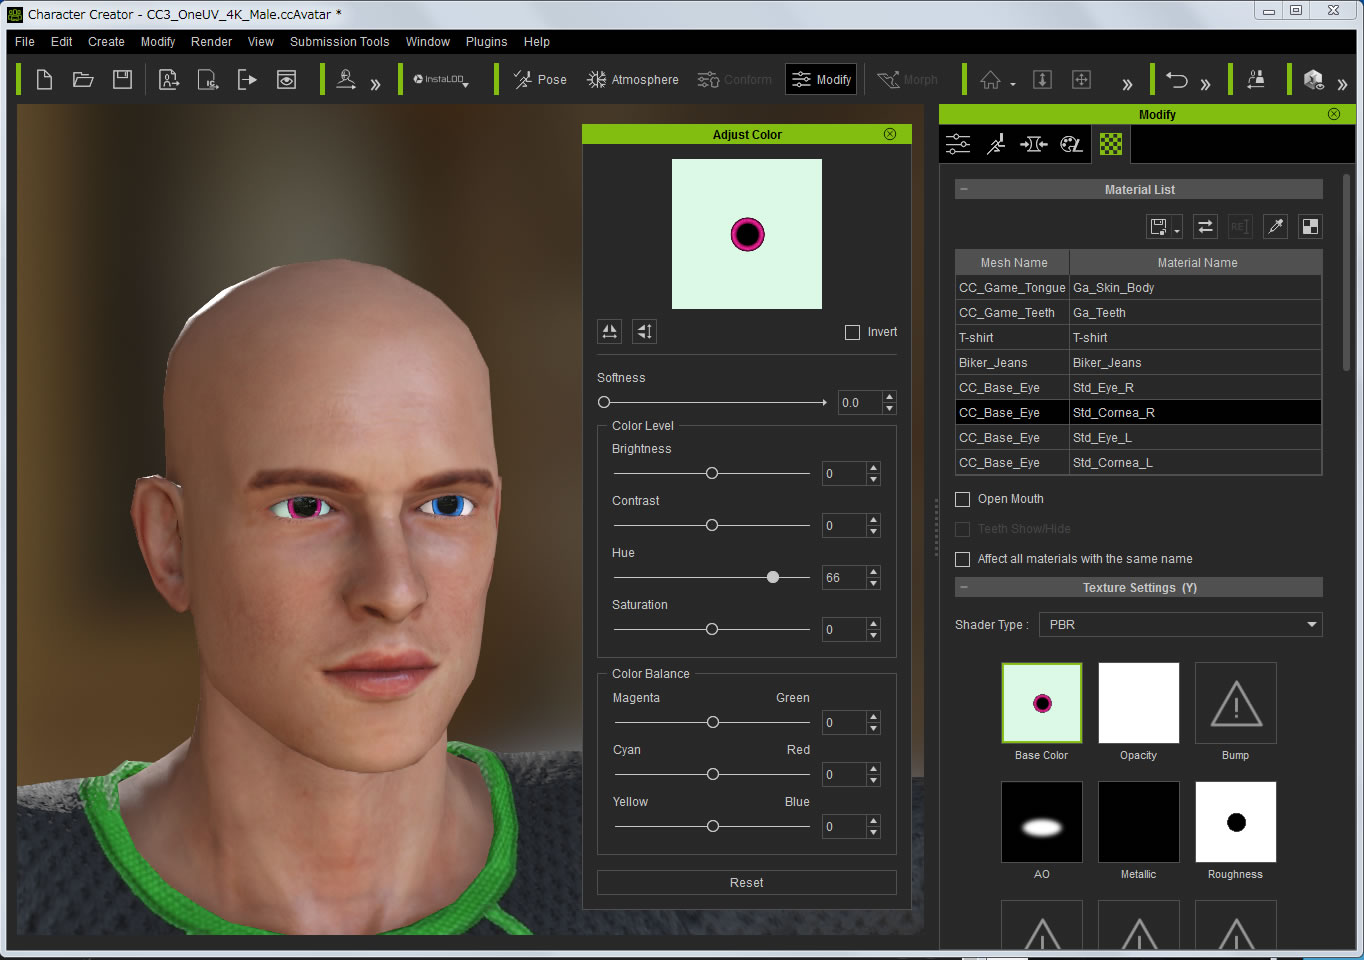Click the swap material arrows icon
This screenshot has height=960, width=1364.
[x=1206, y=227]
